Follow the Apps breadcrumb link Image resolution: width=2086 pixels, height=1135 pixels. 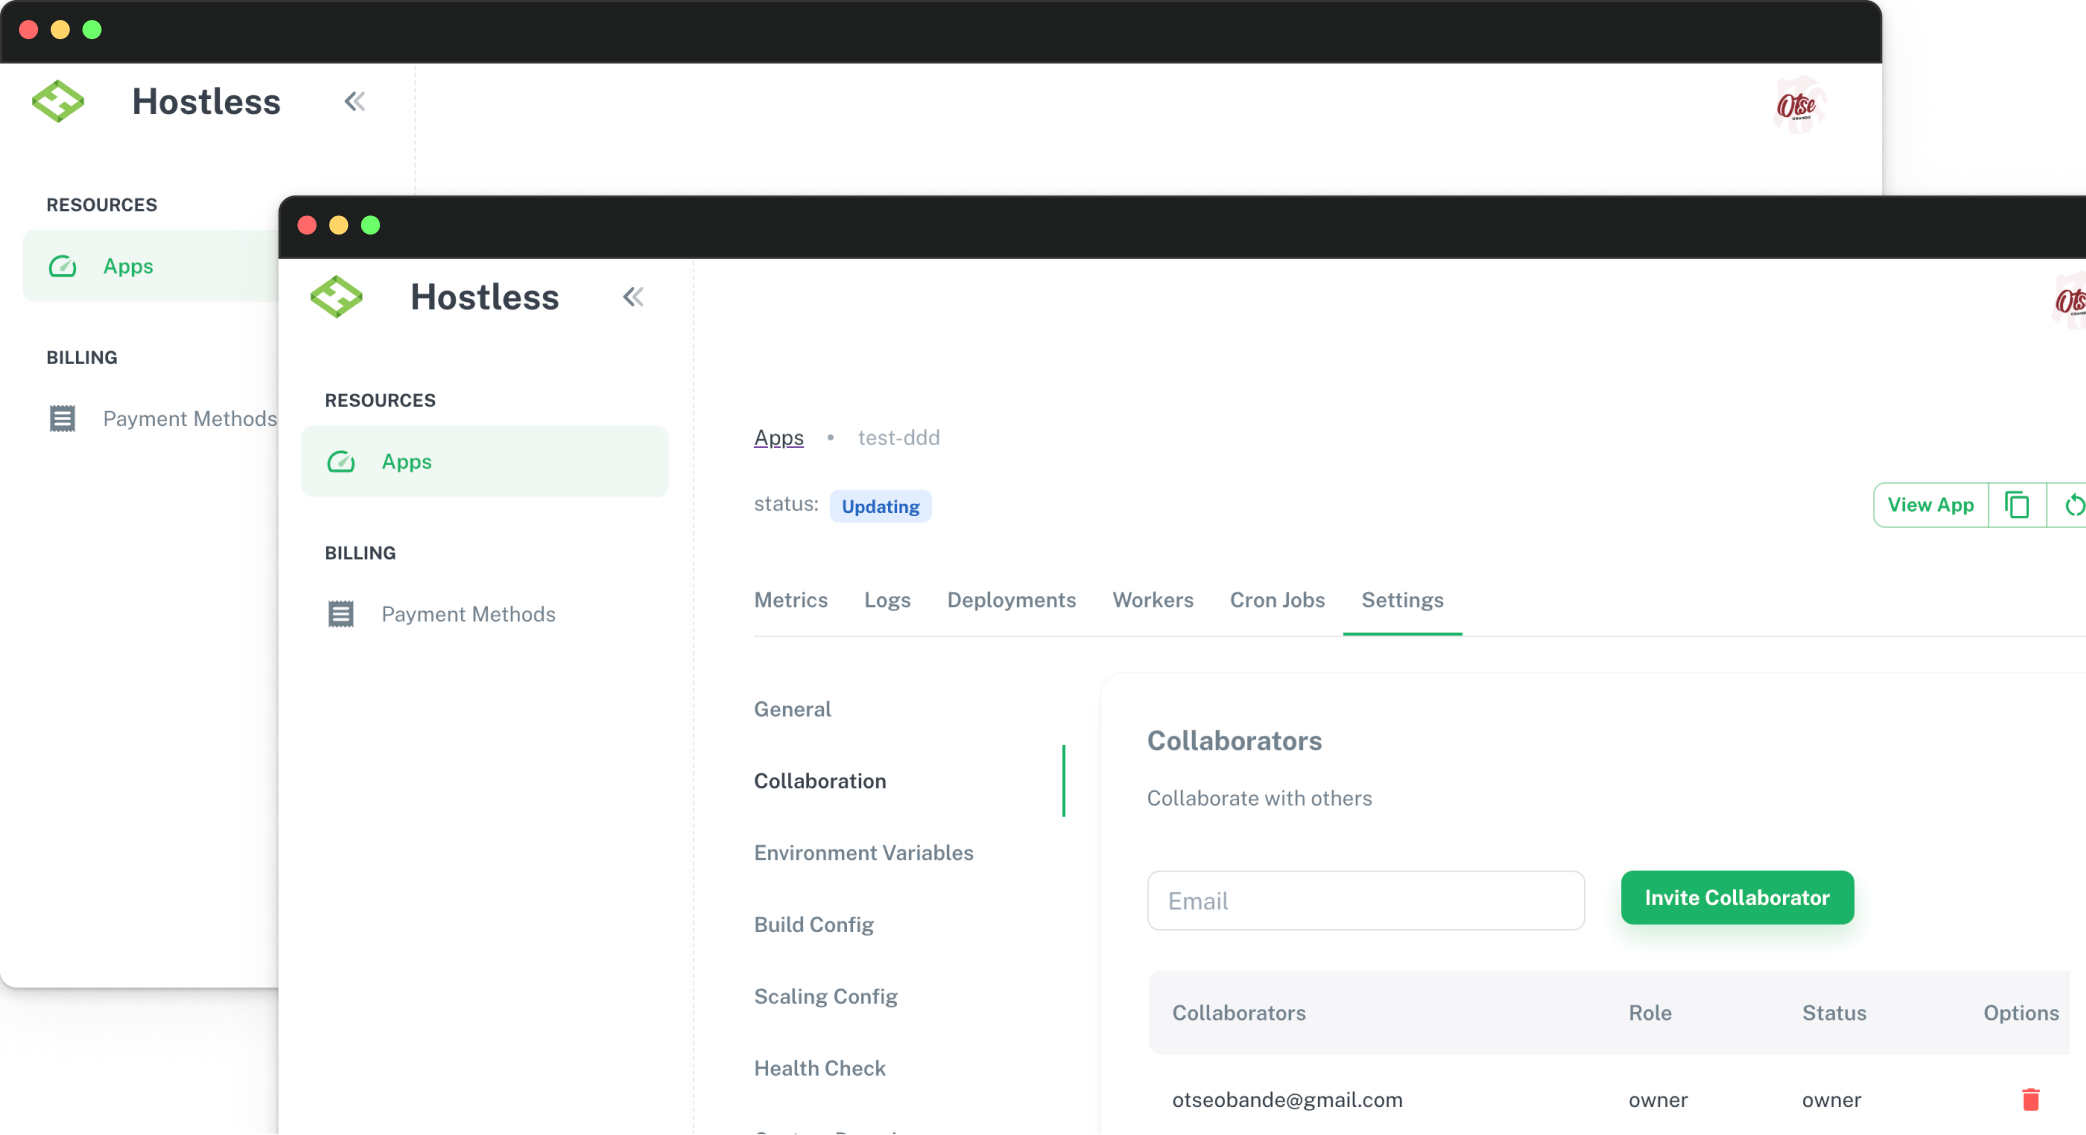pos(778,438)
